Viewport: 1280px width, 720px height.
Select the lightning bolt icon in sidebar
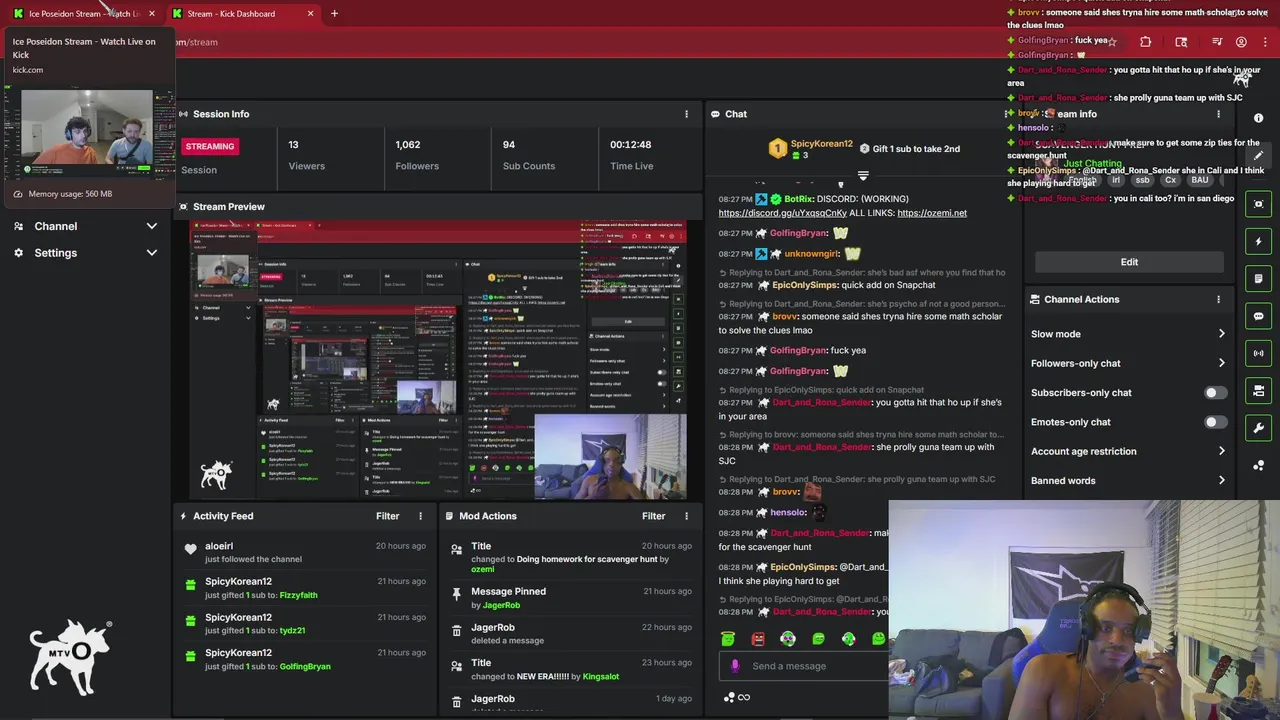[1258, 241]
